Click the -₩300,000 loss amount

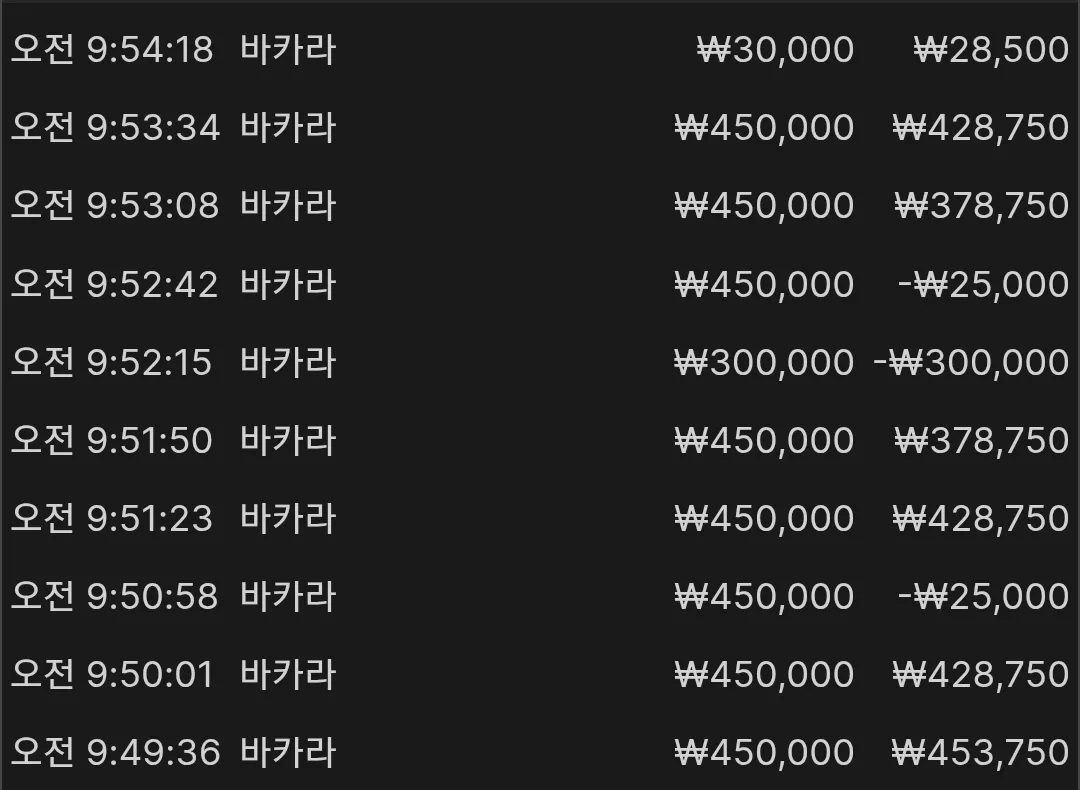971,362
